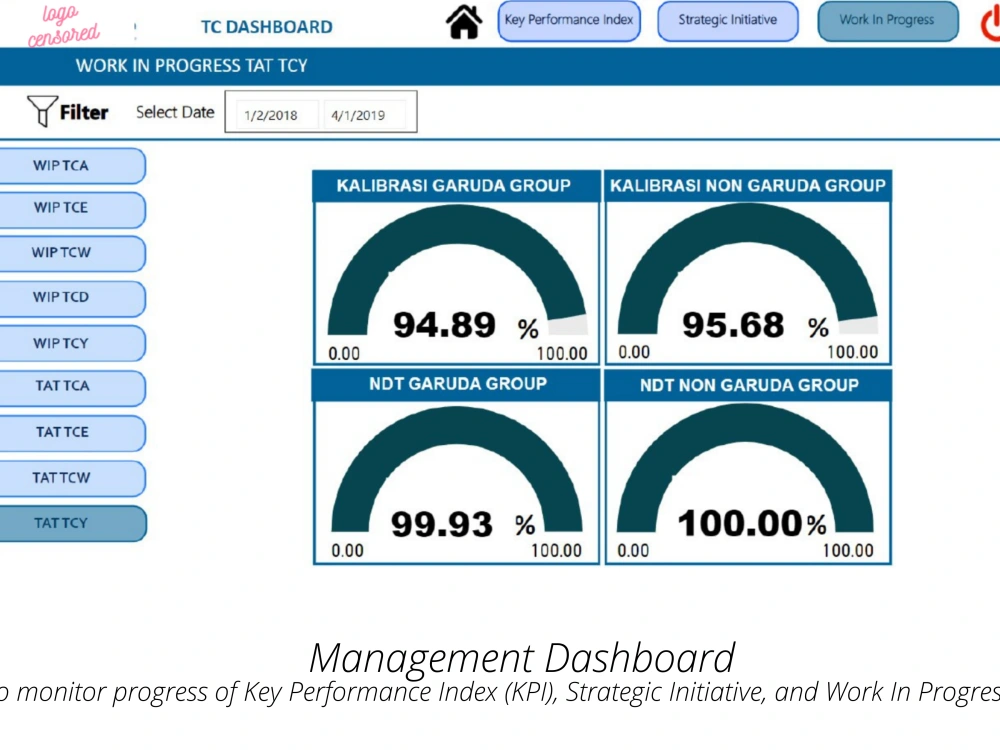Open the Strategic Initiative page
This screenshot has height=750, width=1000.
coord(728,21)
